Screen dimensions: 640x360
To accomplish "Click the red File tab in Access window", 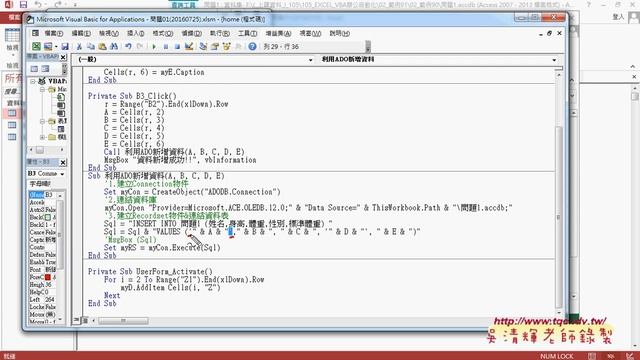I will pos(11,18).
